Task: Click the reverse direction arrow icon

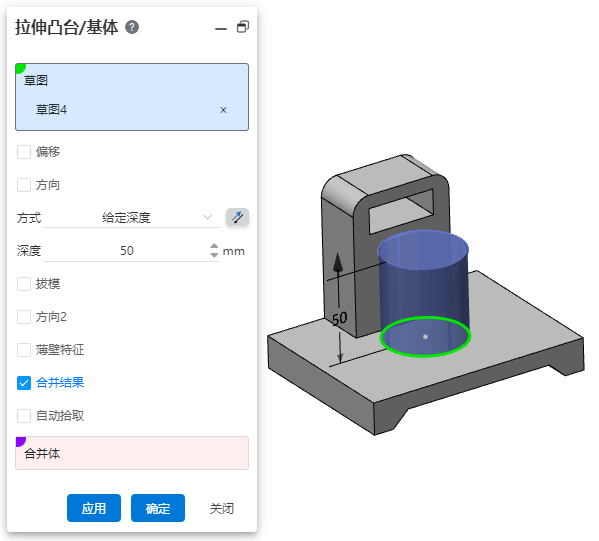Action: (x=237, y=217)
